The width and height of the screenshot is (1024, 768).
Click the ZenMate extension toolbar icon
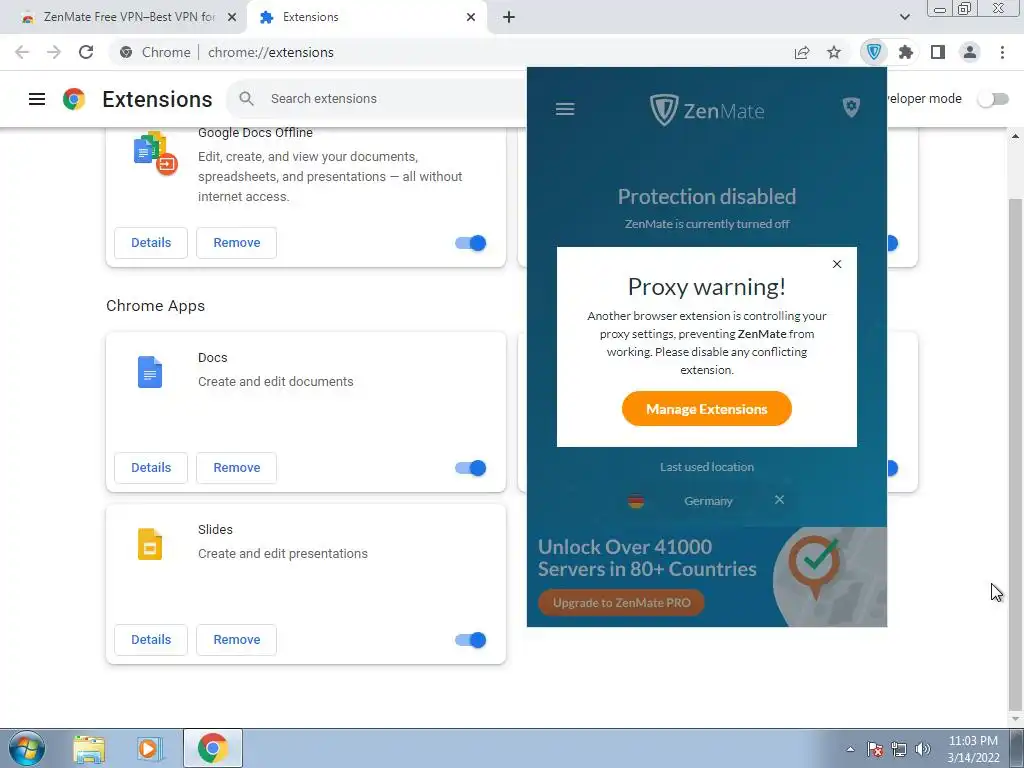(x=874, y=52)
